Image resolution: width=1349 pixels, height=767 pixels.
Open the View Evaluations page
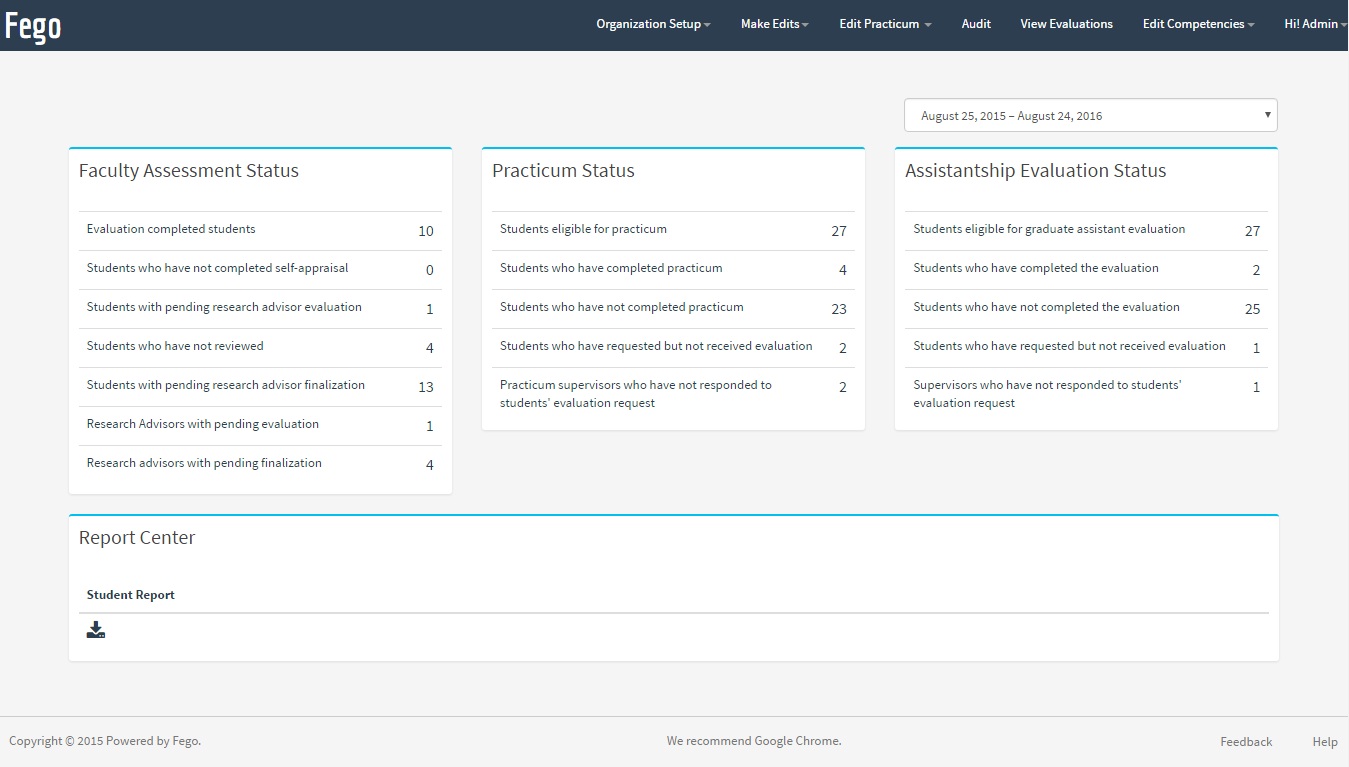coord(1066,24)
